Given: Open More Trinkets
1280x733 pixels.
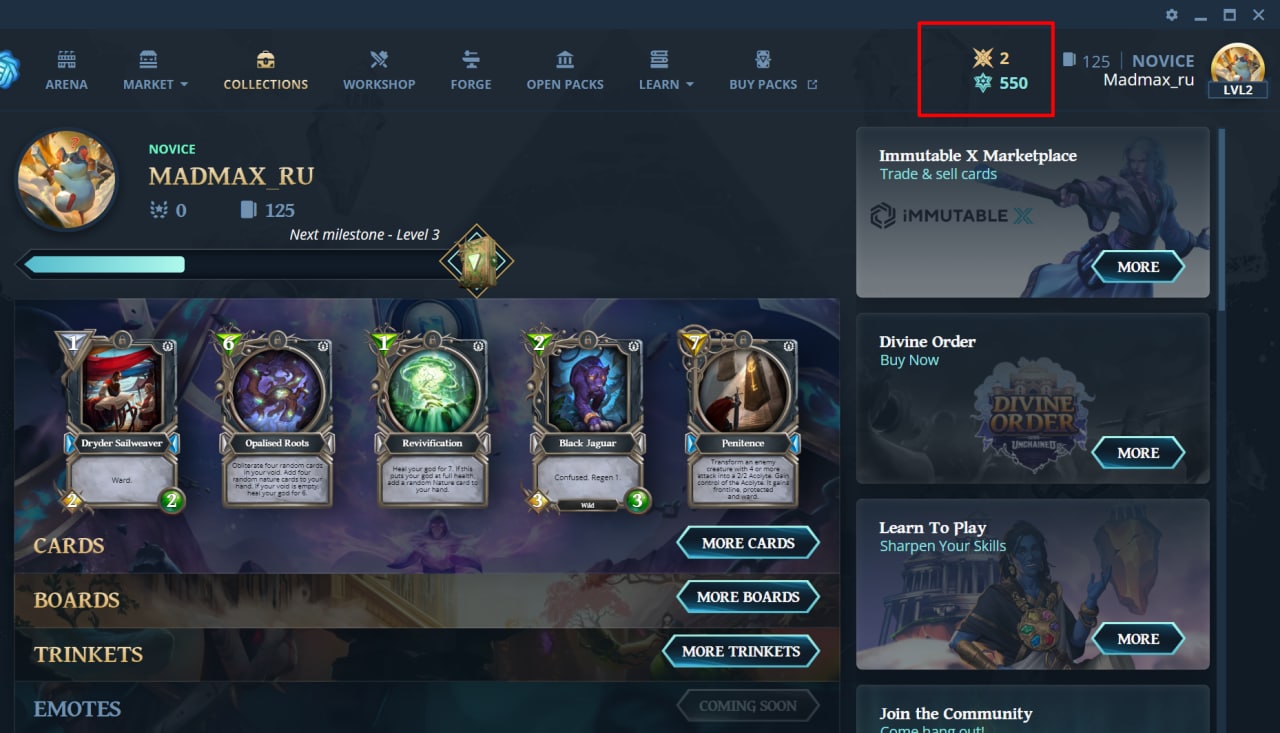Looking at the screenshot, I should [741, 651].
